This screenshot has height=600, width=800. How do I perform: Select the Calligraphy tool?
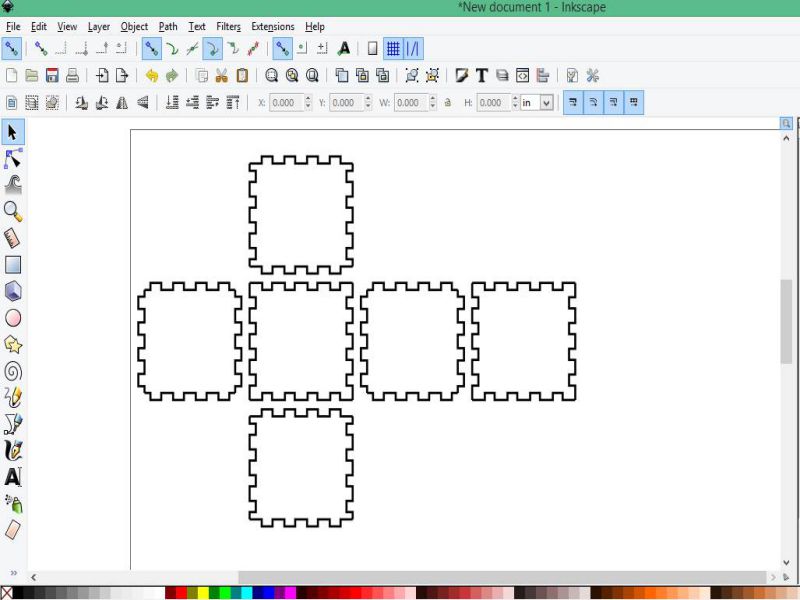click(x=13, y=451)
